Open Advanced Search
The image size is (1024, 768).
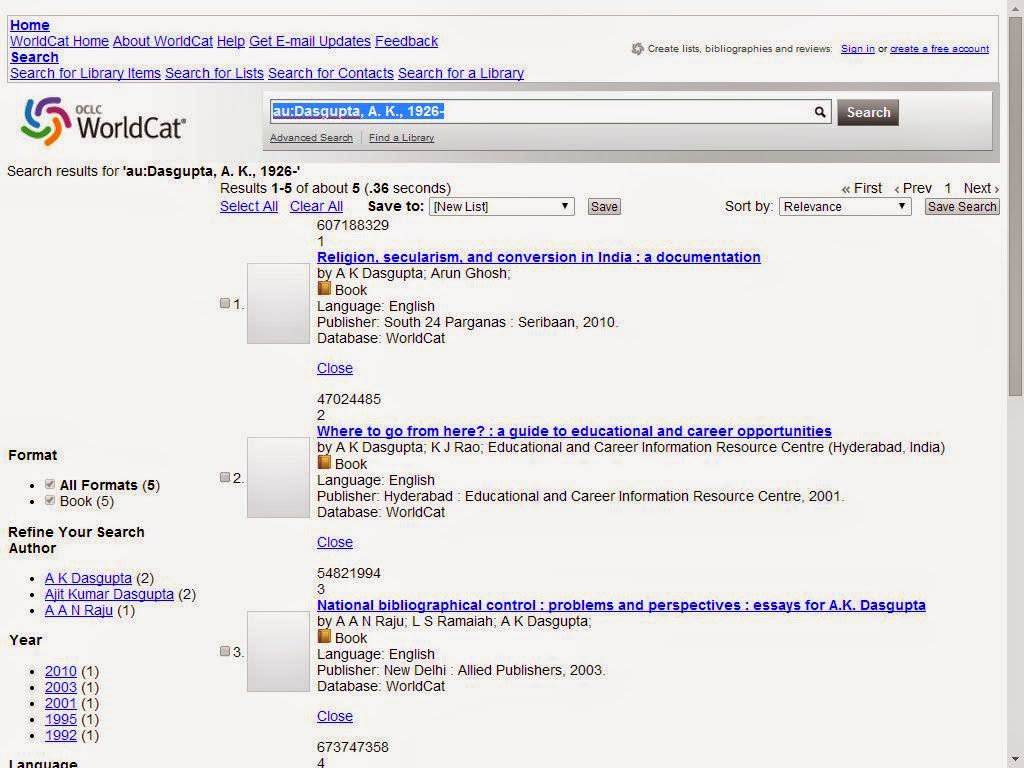(x=311, y=138)
